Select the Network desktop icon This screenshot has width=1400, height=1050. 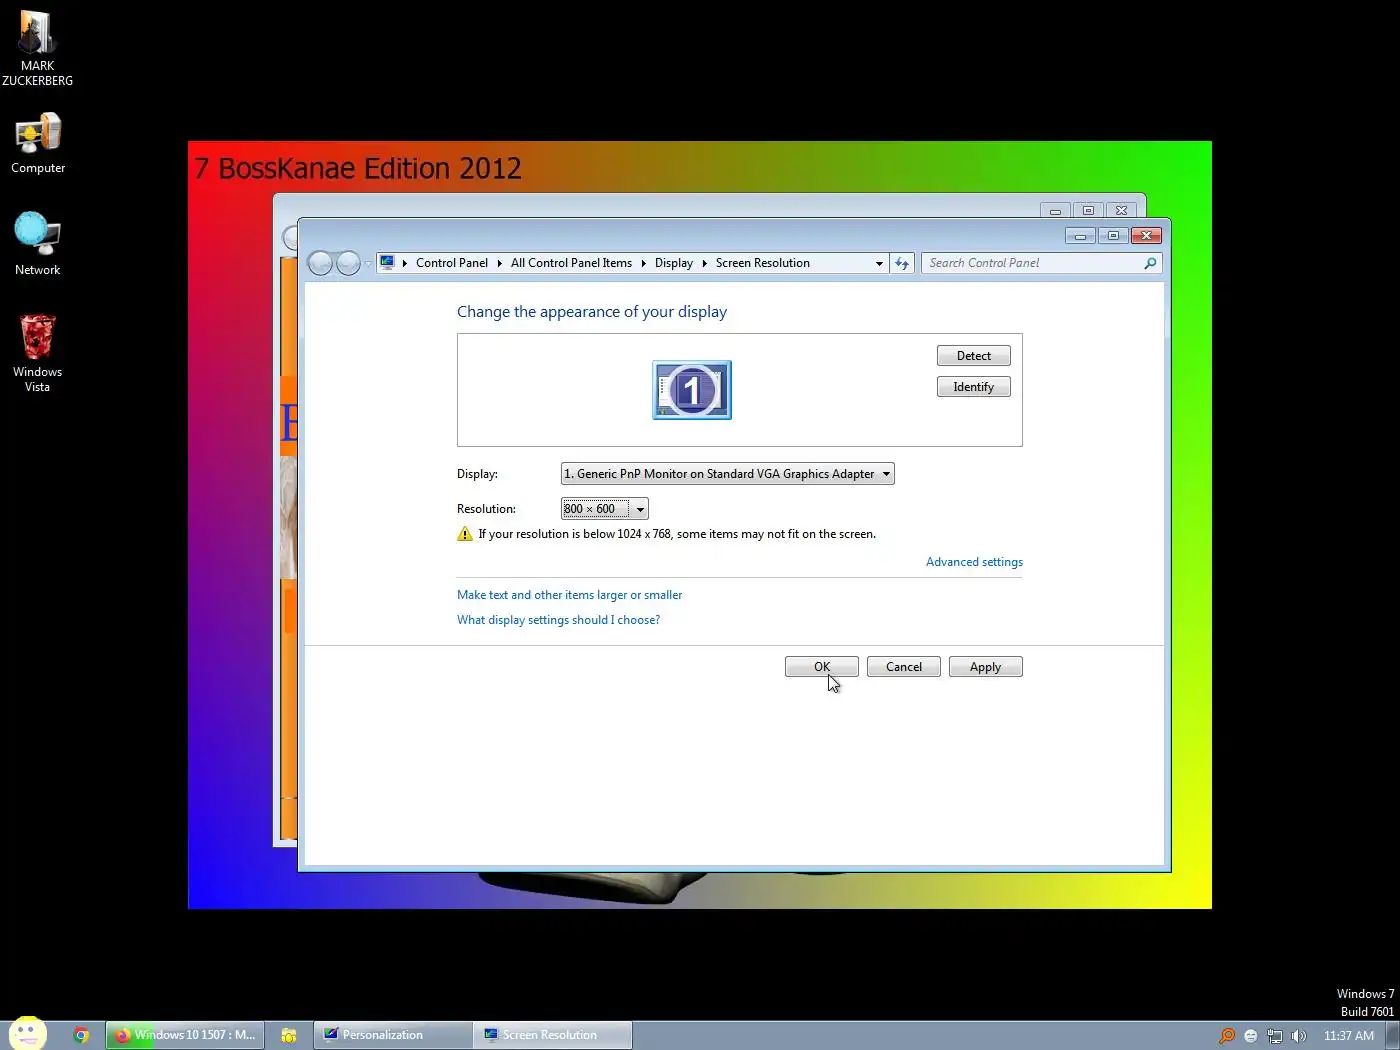[x=38, y=243]
